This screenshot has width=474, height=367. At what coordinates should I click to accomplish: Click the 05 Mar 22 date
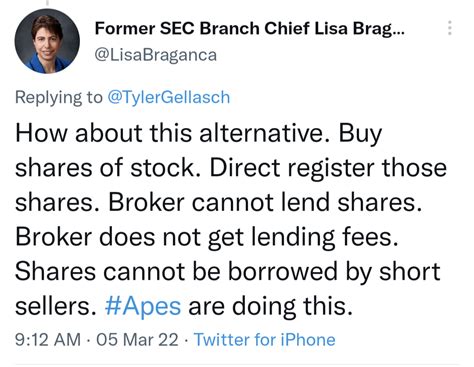pyautogui.click(x=137, y=340)
